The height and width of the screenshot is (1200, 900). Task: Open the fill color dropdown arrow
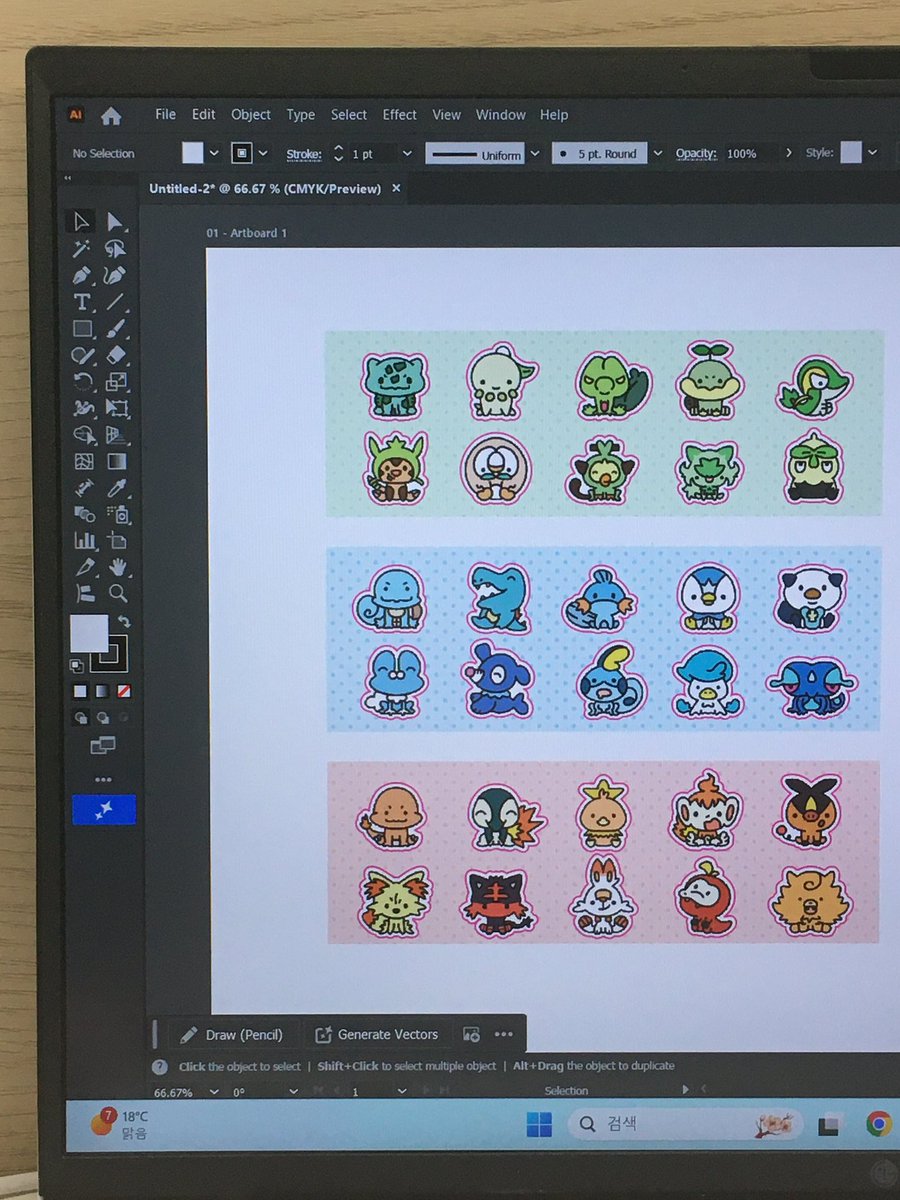coord(214,154)
